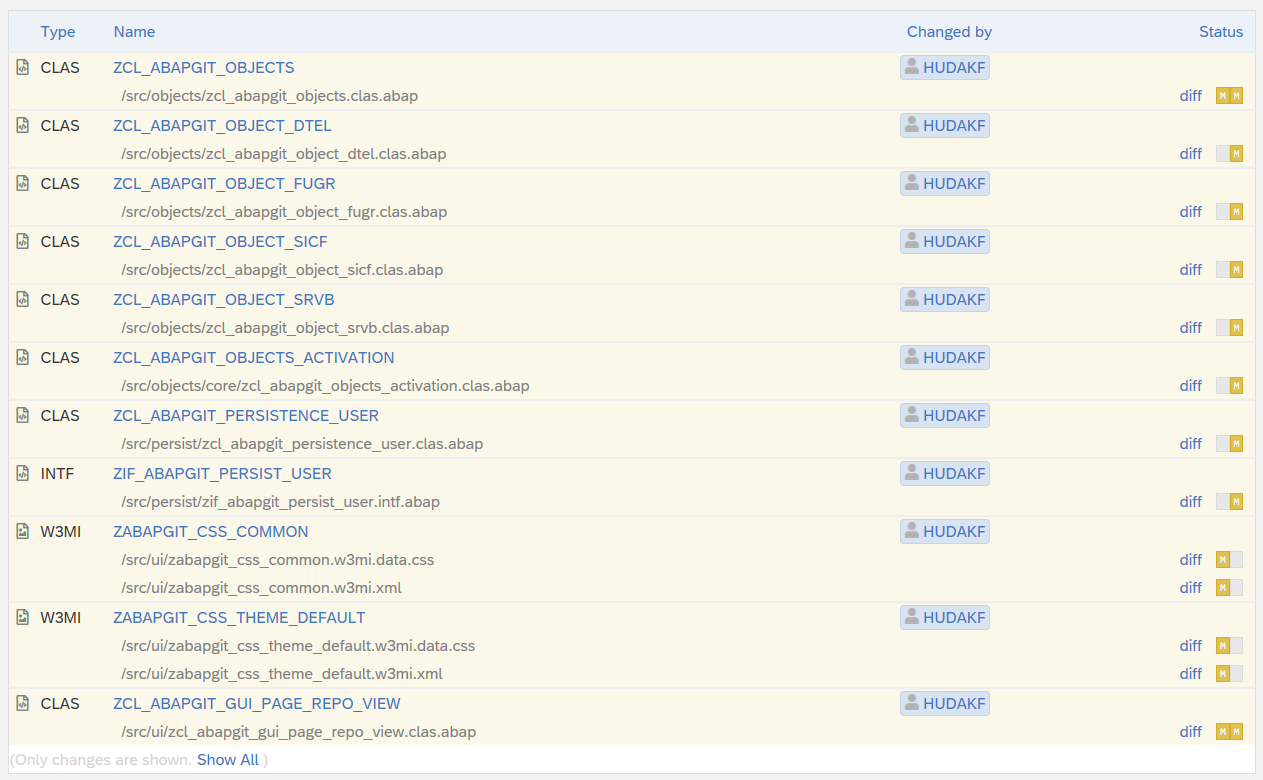Open the ZCL_ABAPGIT_OBJECTS_ACTIVATION class link
1263x780 pixels.
pyautogui.click(x=254, y=357)
